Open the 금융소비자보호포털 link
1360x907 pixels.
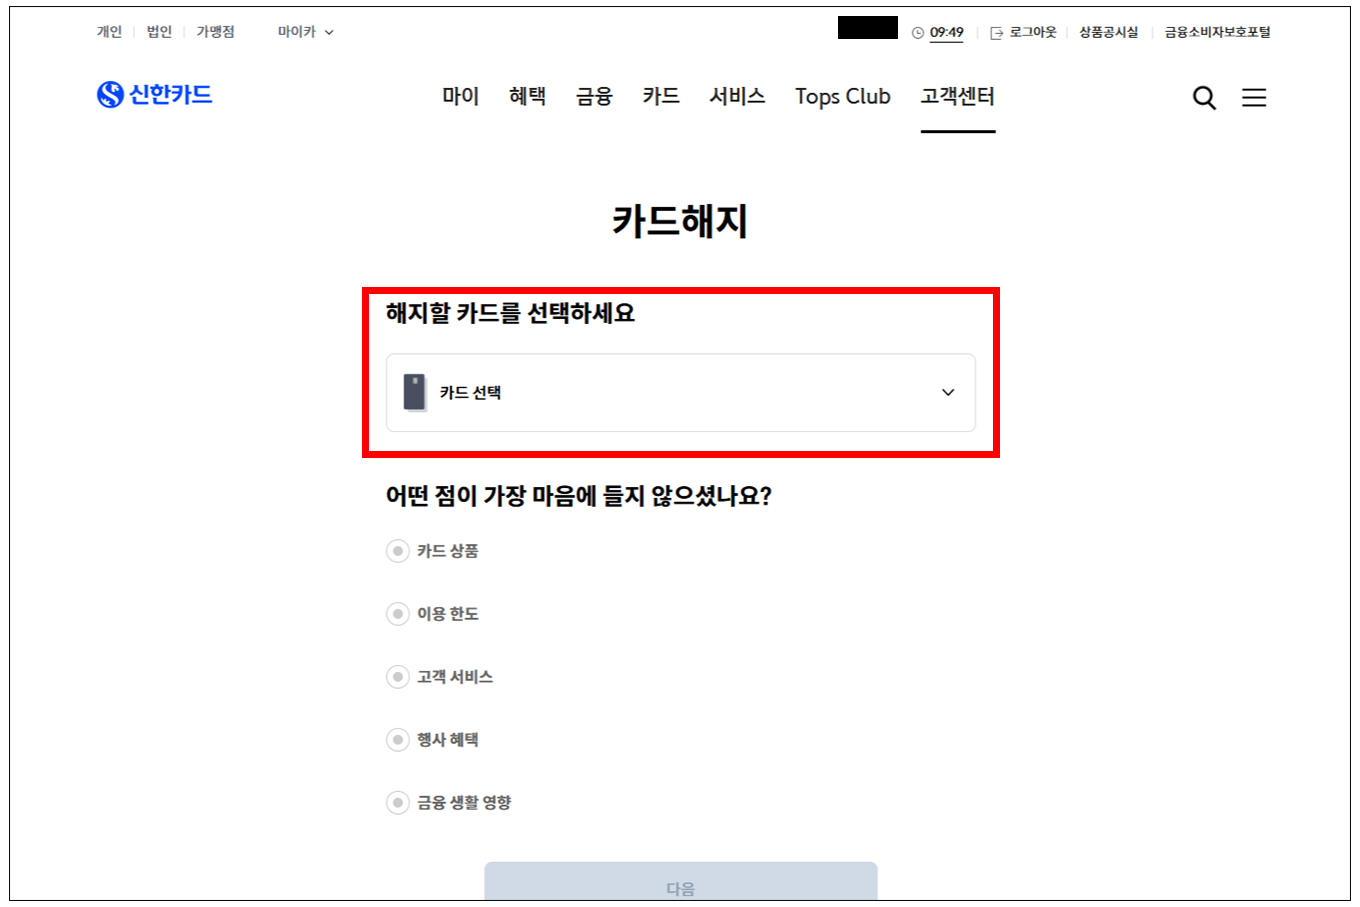click(1217, 32)
